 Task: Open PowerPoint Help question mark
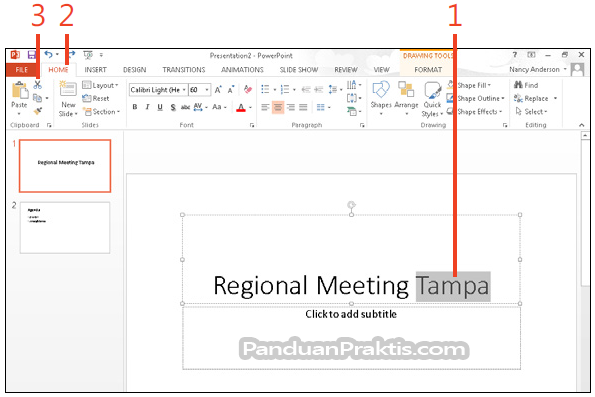pos(515,55)
